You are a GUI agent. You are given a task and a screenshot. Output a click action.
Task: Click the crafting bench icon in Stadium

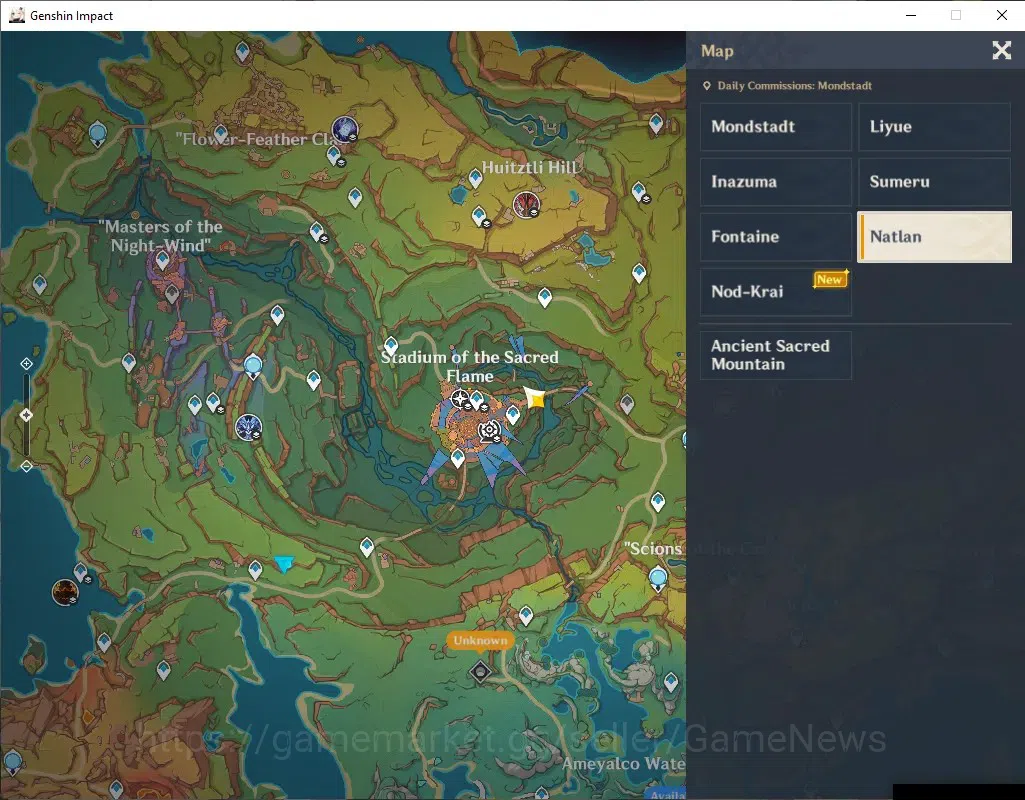point(488,431)
